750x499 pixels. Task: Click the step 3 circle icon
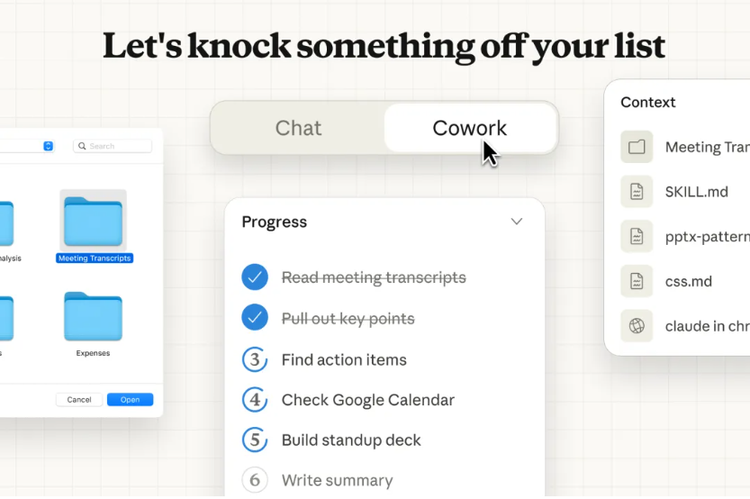(255, 360)
